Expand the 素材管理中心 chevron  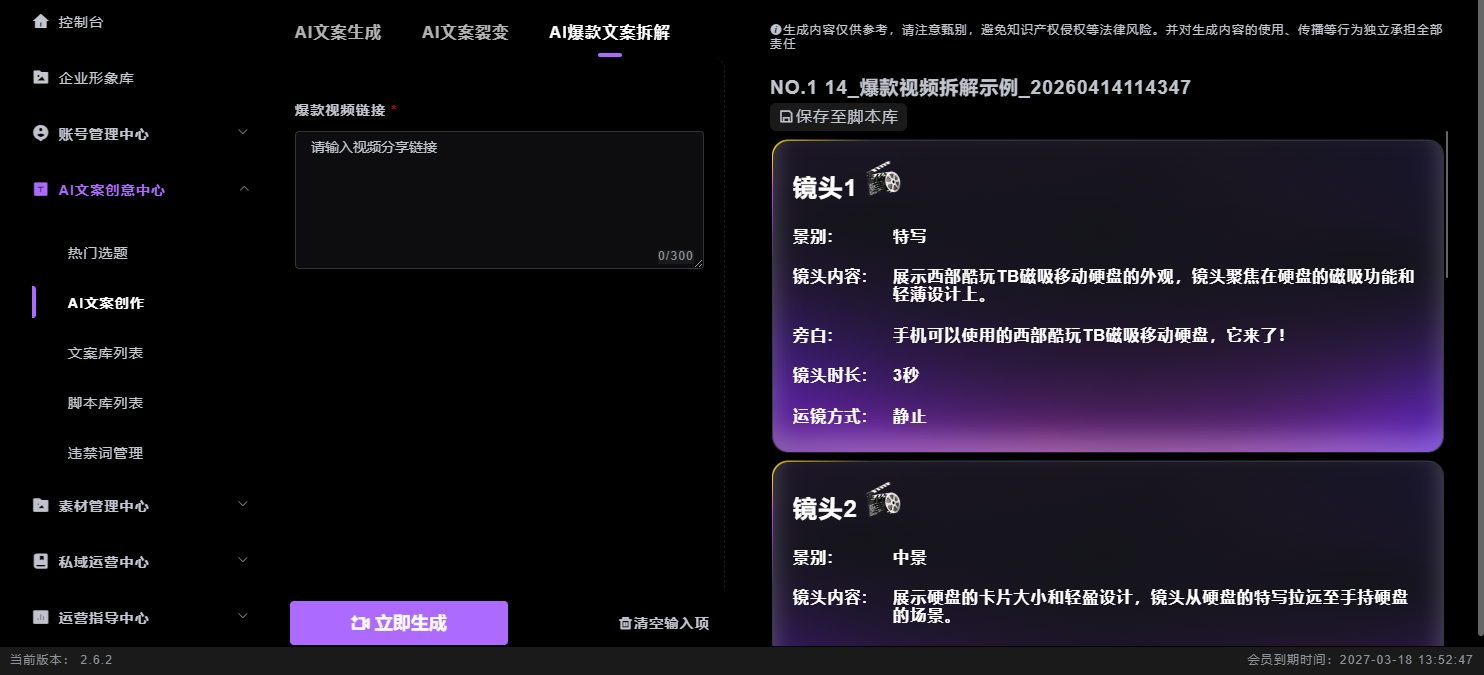point(243,504)
